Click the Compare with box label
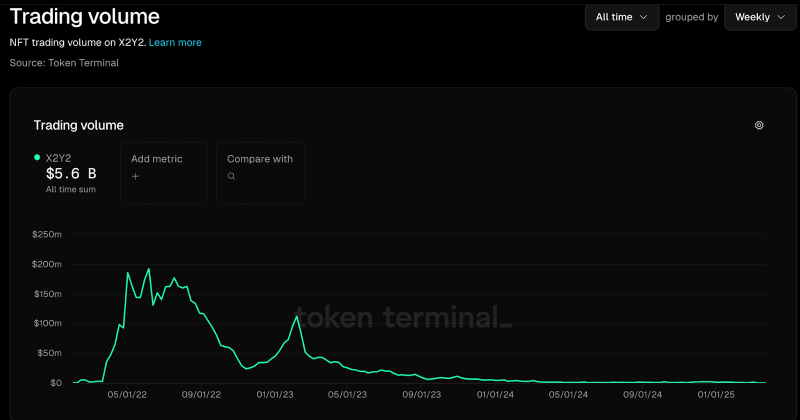 tap(260, 159)
